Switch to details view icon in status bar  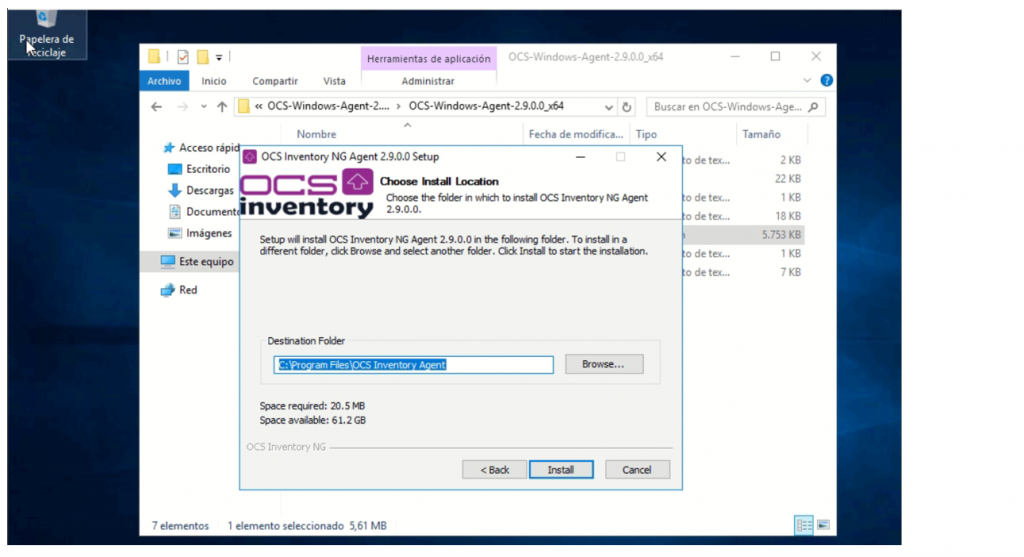click(x=804, y=525)
